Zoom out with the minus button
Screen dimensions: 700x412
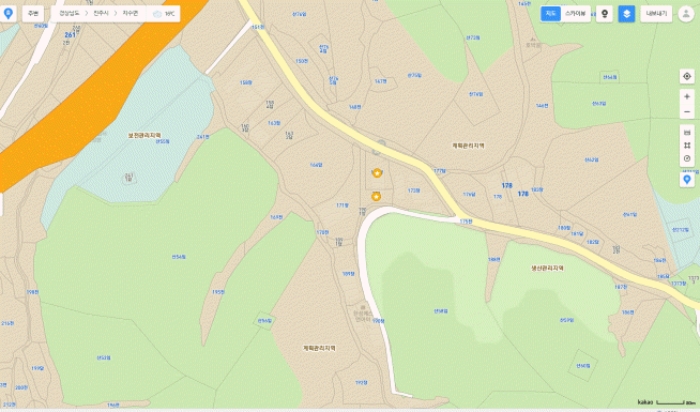[687, 112]
